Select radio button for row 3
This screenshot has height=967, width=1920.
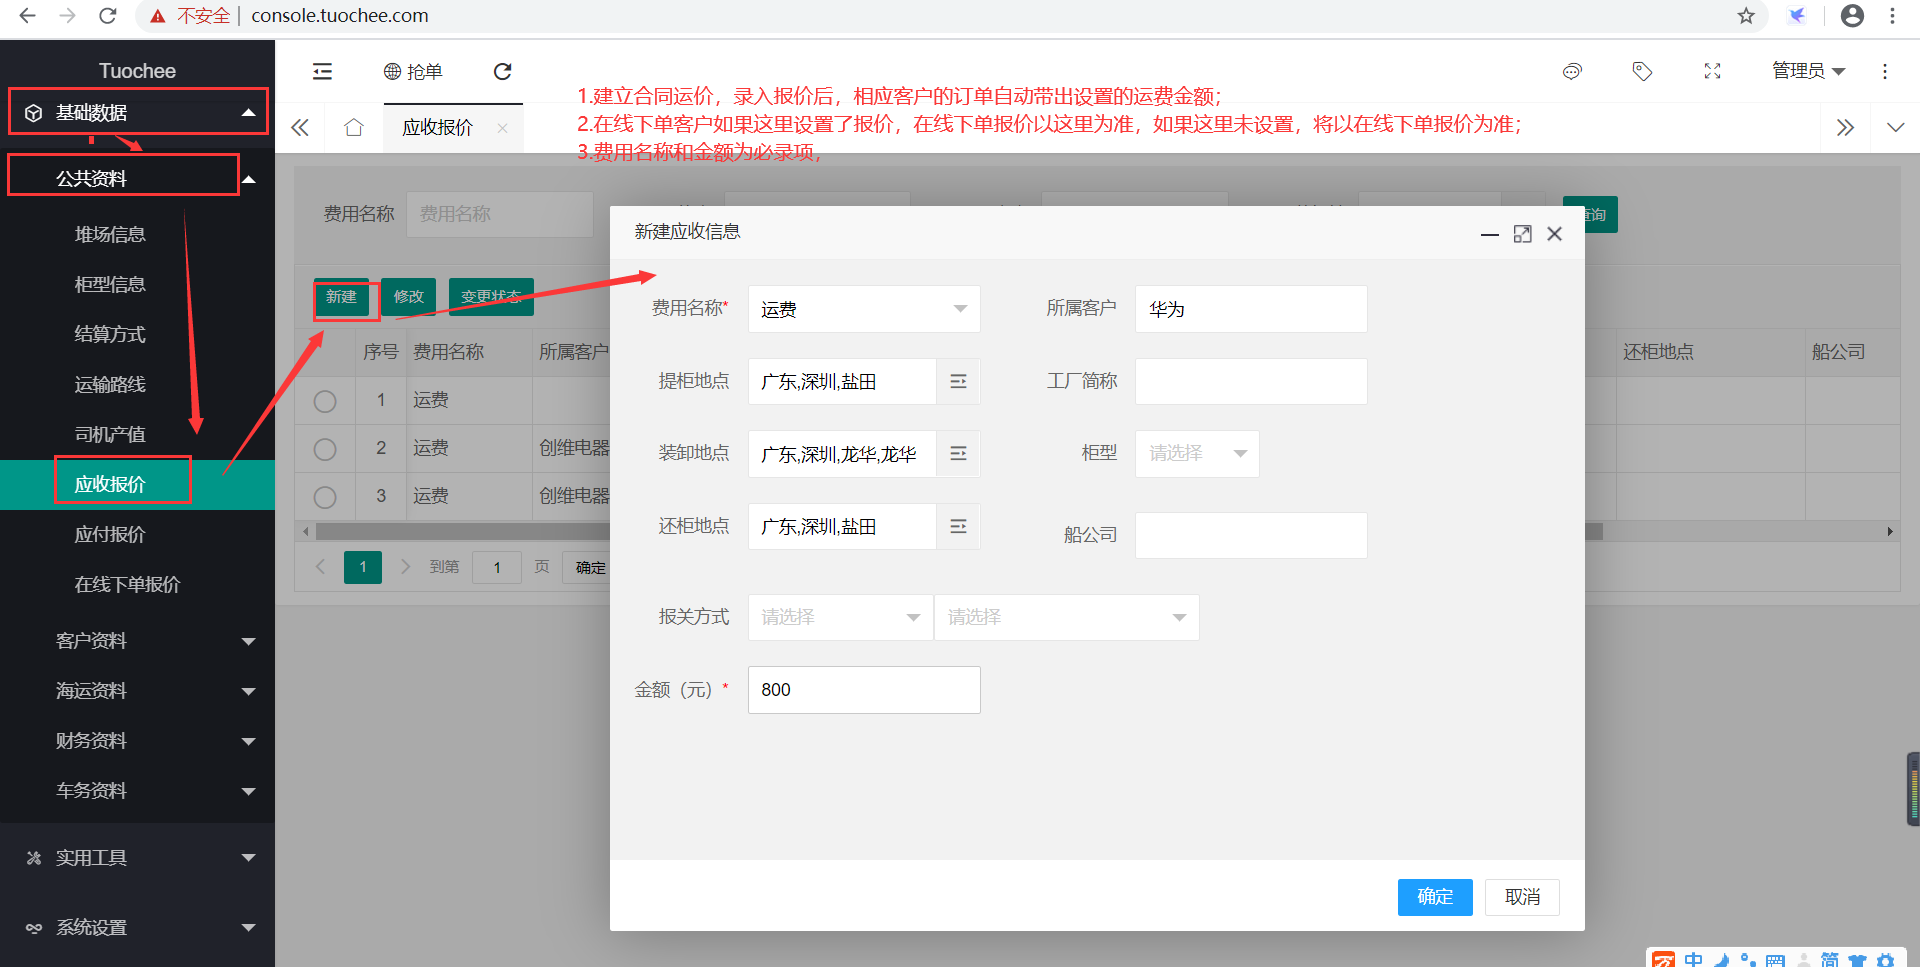tap(325, 497)
